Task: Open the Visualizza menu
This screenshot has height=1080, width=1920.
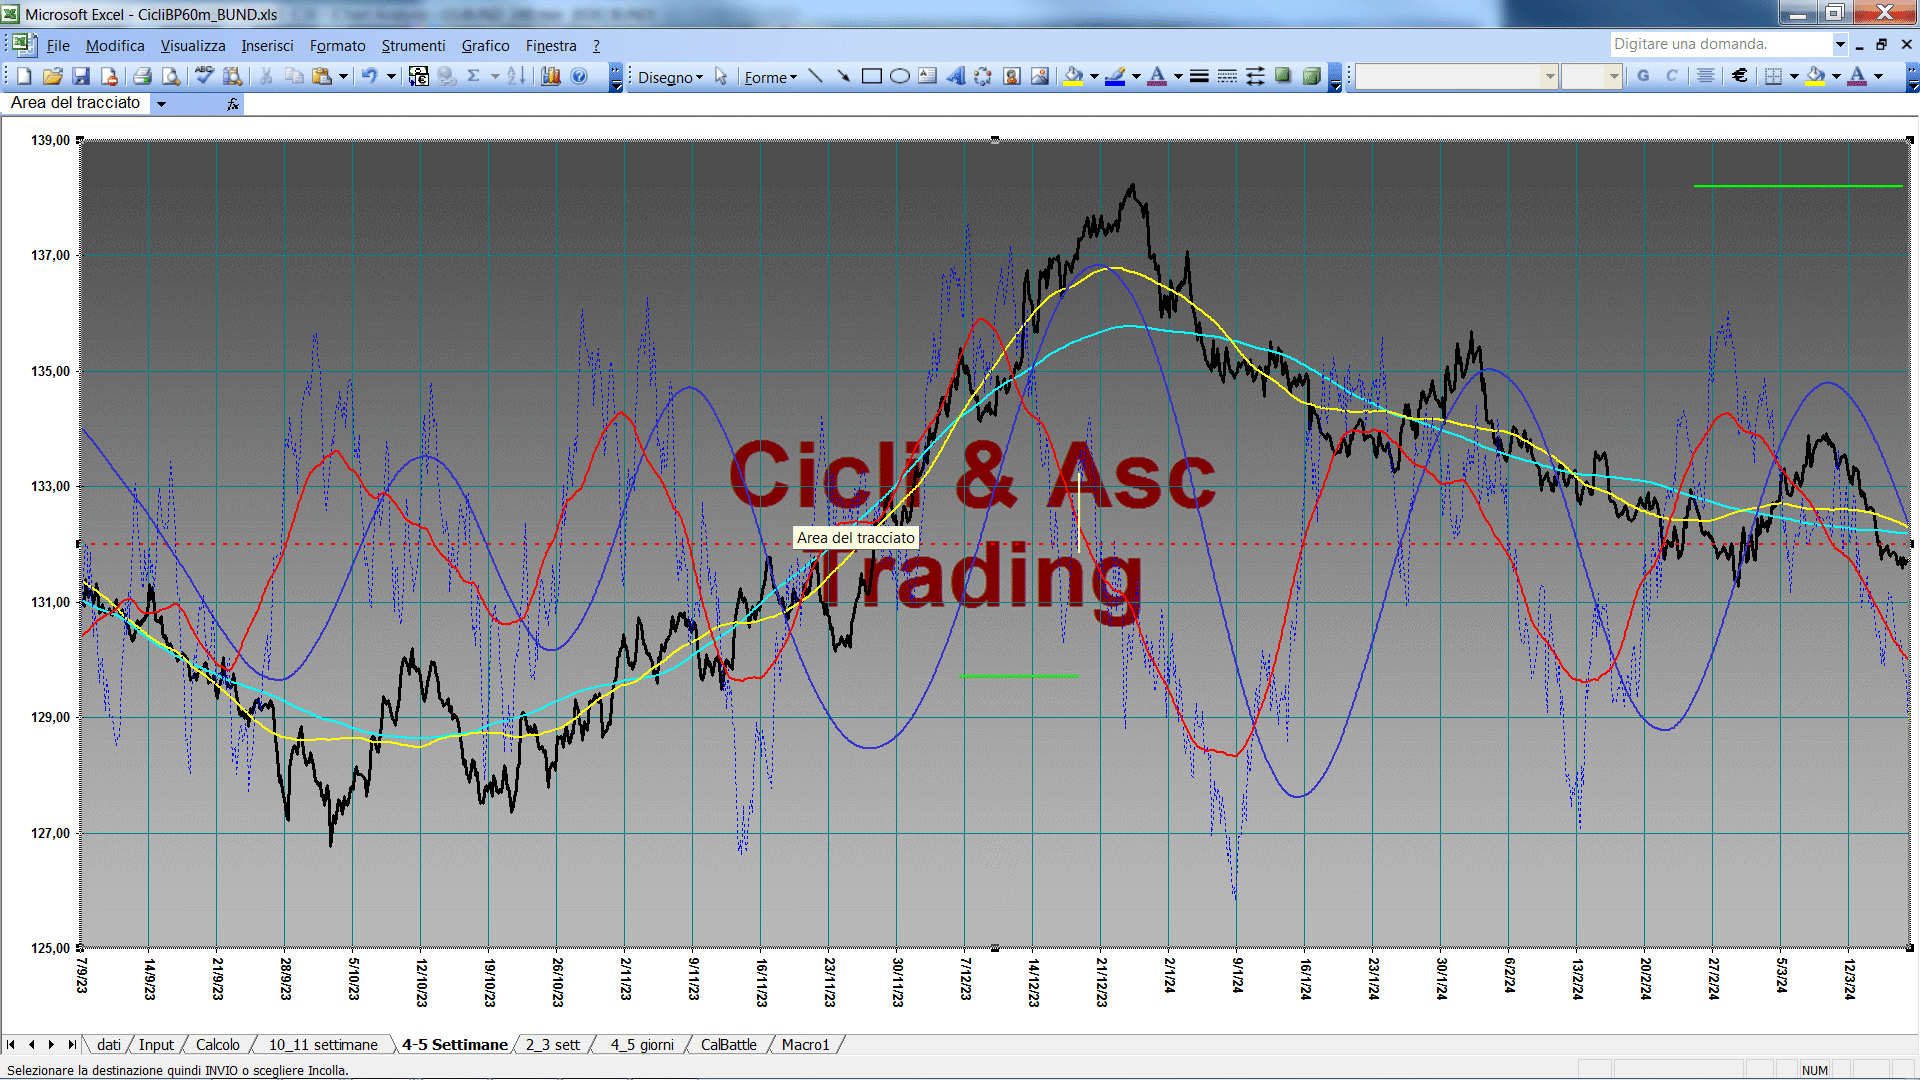Action: (x=193, y=46)
